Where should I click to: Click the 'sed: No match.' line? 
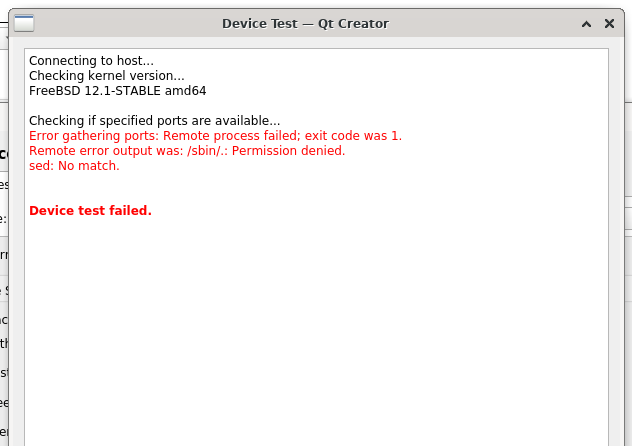[x=74, y=166]
